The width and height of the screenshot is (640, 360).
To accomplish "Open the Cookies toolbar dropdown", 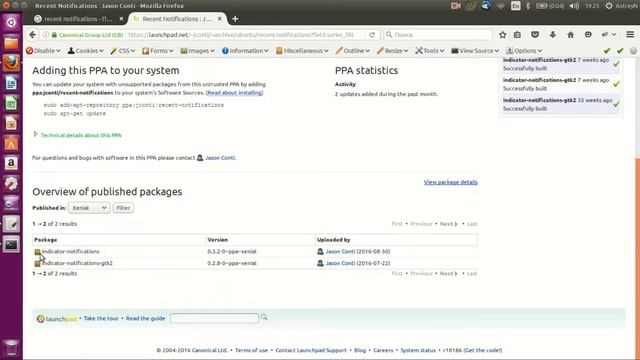I will (86, 51).
